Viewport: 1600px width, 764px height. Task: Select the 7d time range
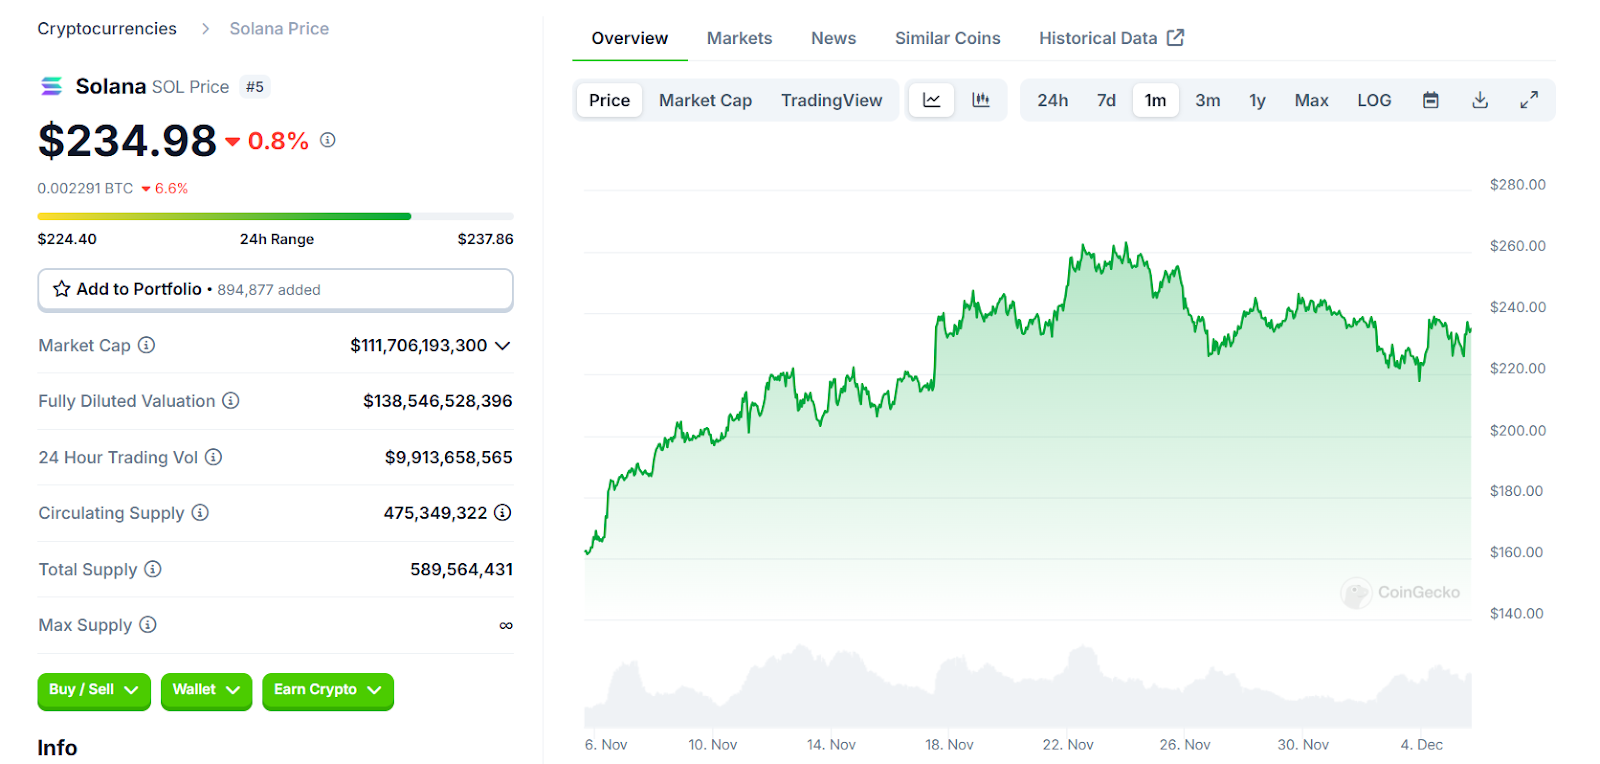click(x=1106, y=100)
